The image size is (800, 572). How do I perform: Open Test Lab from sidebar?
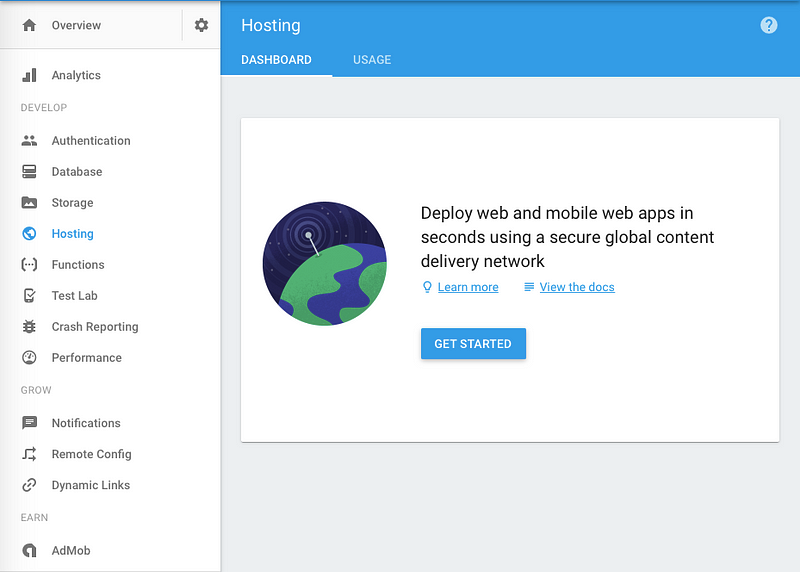(74, 295)
